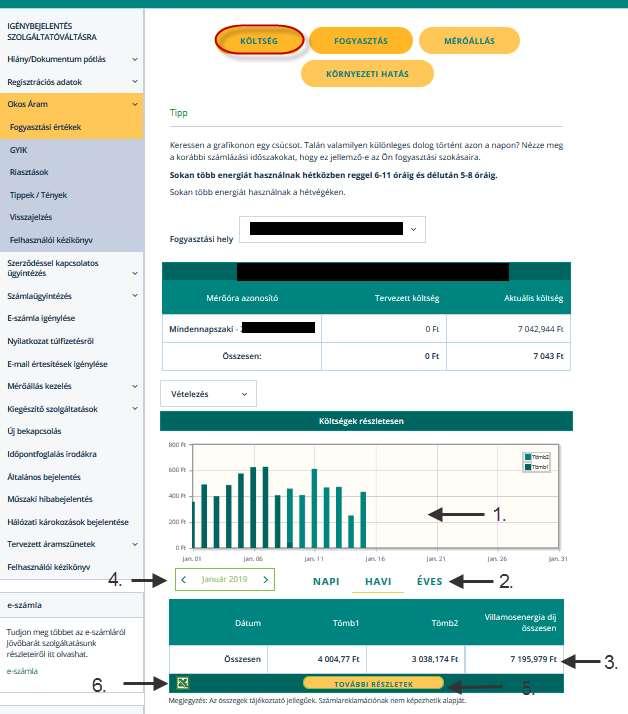Select the NAPI view
This screenshot has width=628, height=714.
326,581
